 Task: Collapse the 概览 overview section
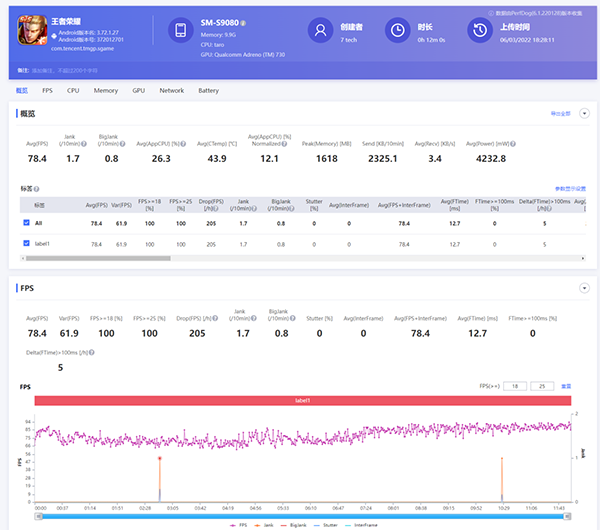click(583, 114)
